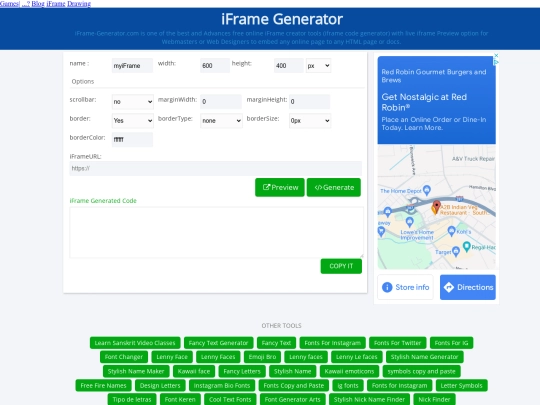Click The Home Depot map pin
This screenshot has height=405, width=540.
click(427, 190)
